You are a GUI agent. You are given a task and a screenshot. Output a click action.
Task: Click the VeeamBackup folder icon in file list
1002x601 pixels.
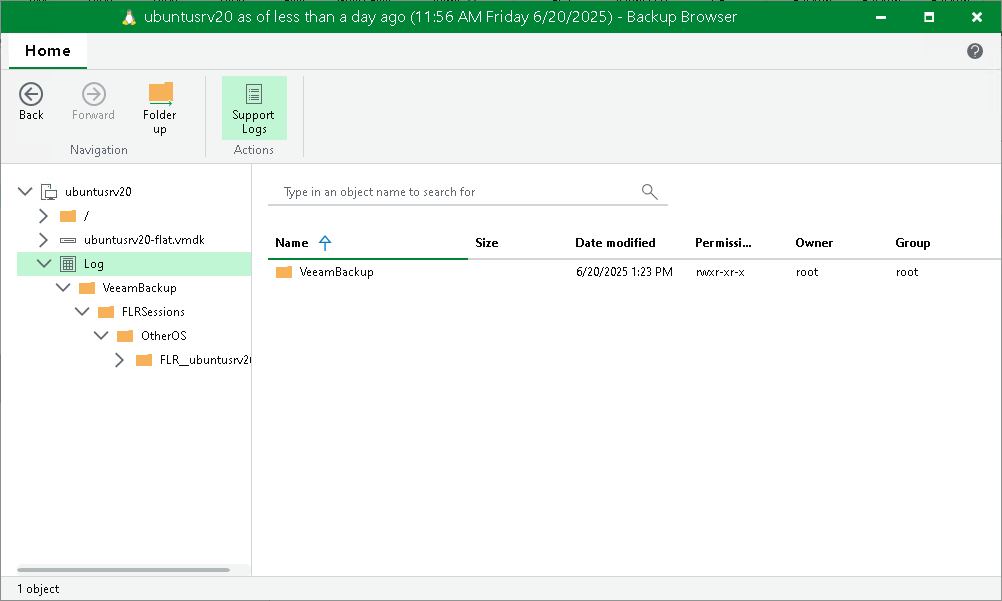(284, 272)
